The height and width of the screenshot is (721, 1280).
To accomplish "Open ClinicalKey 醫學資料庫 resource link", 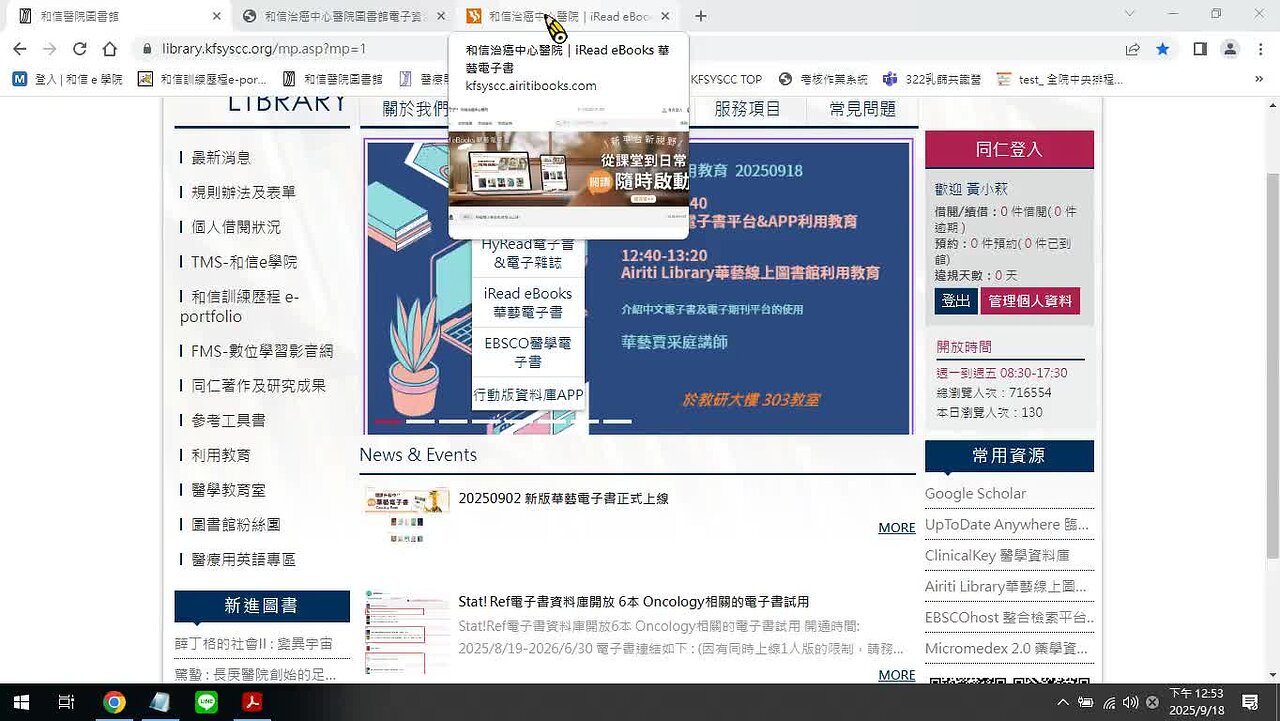I will (997, 555).
